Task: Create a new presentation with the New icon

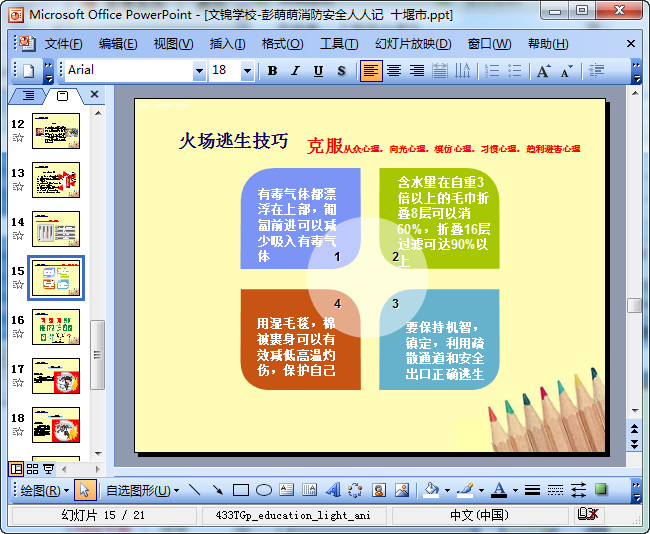Action: 28,71
